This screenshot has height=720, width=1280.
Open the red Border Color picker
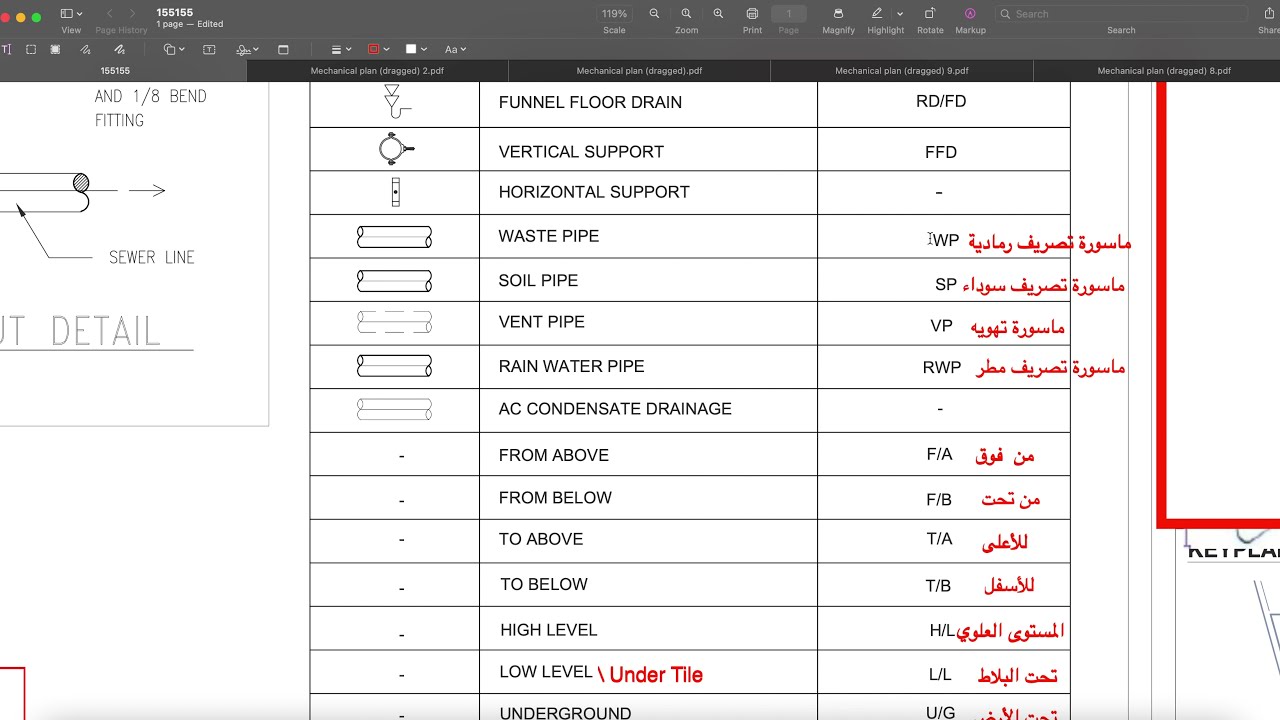[377, 49]
